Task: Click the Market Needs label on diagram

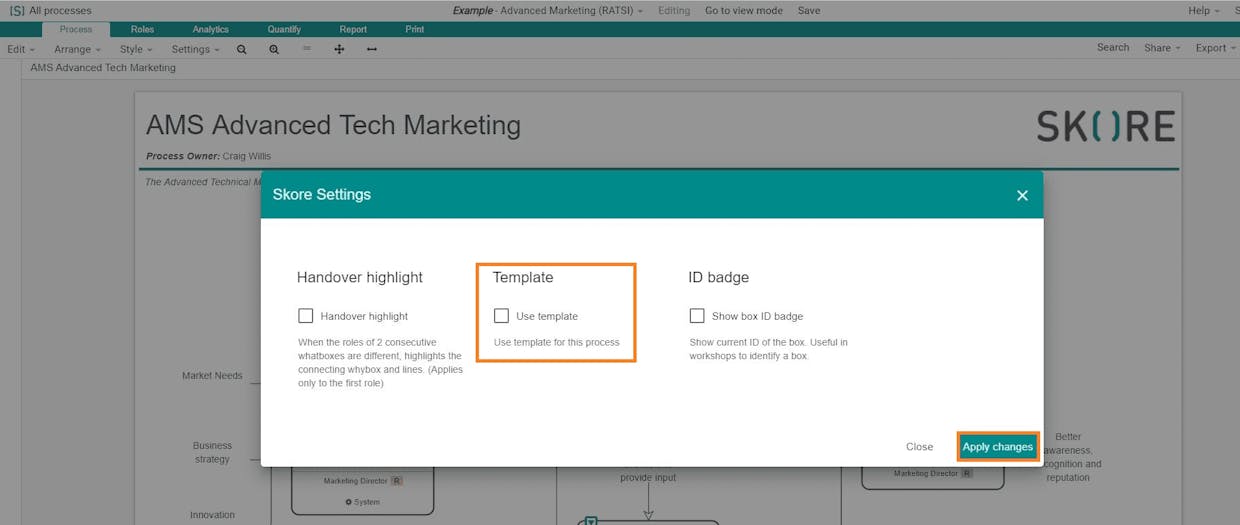Action: (x=212, y=376)
